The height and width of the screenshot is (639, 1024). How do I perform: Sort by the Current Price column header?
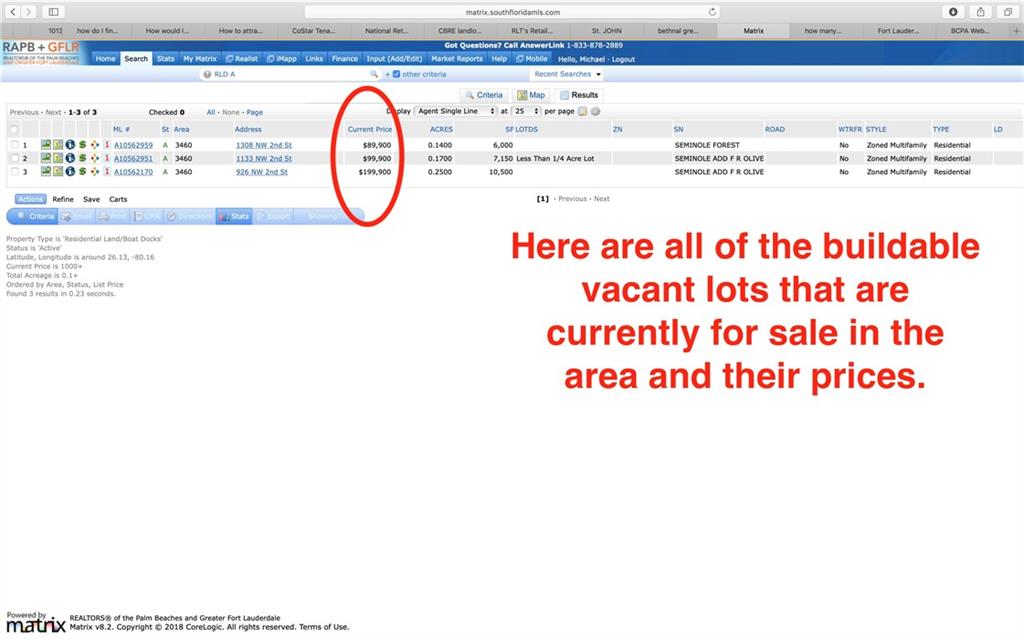click(369, 130)
